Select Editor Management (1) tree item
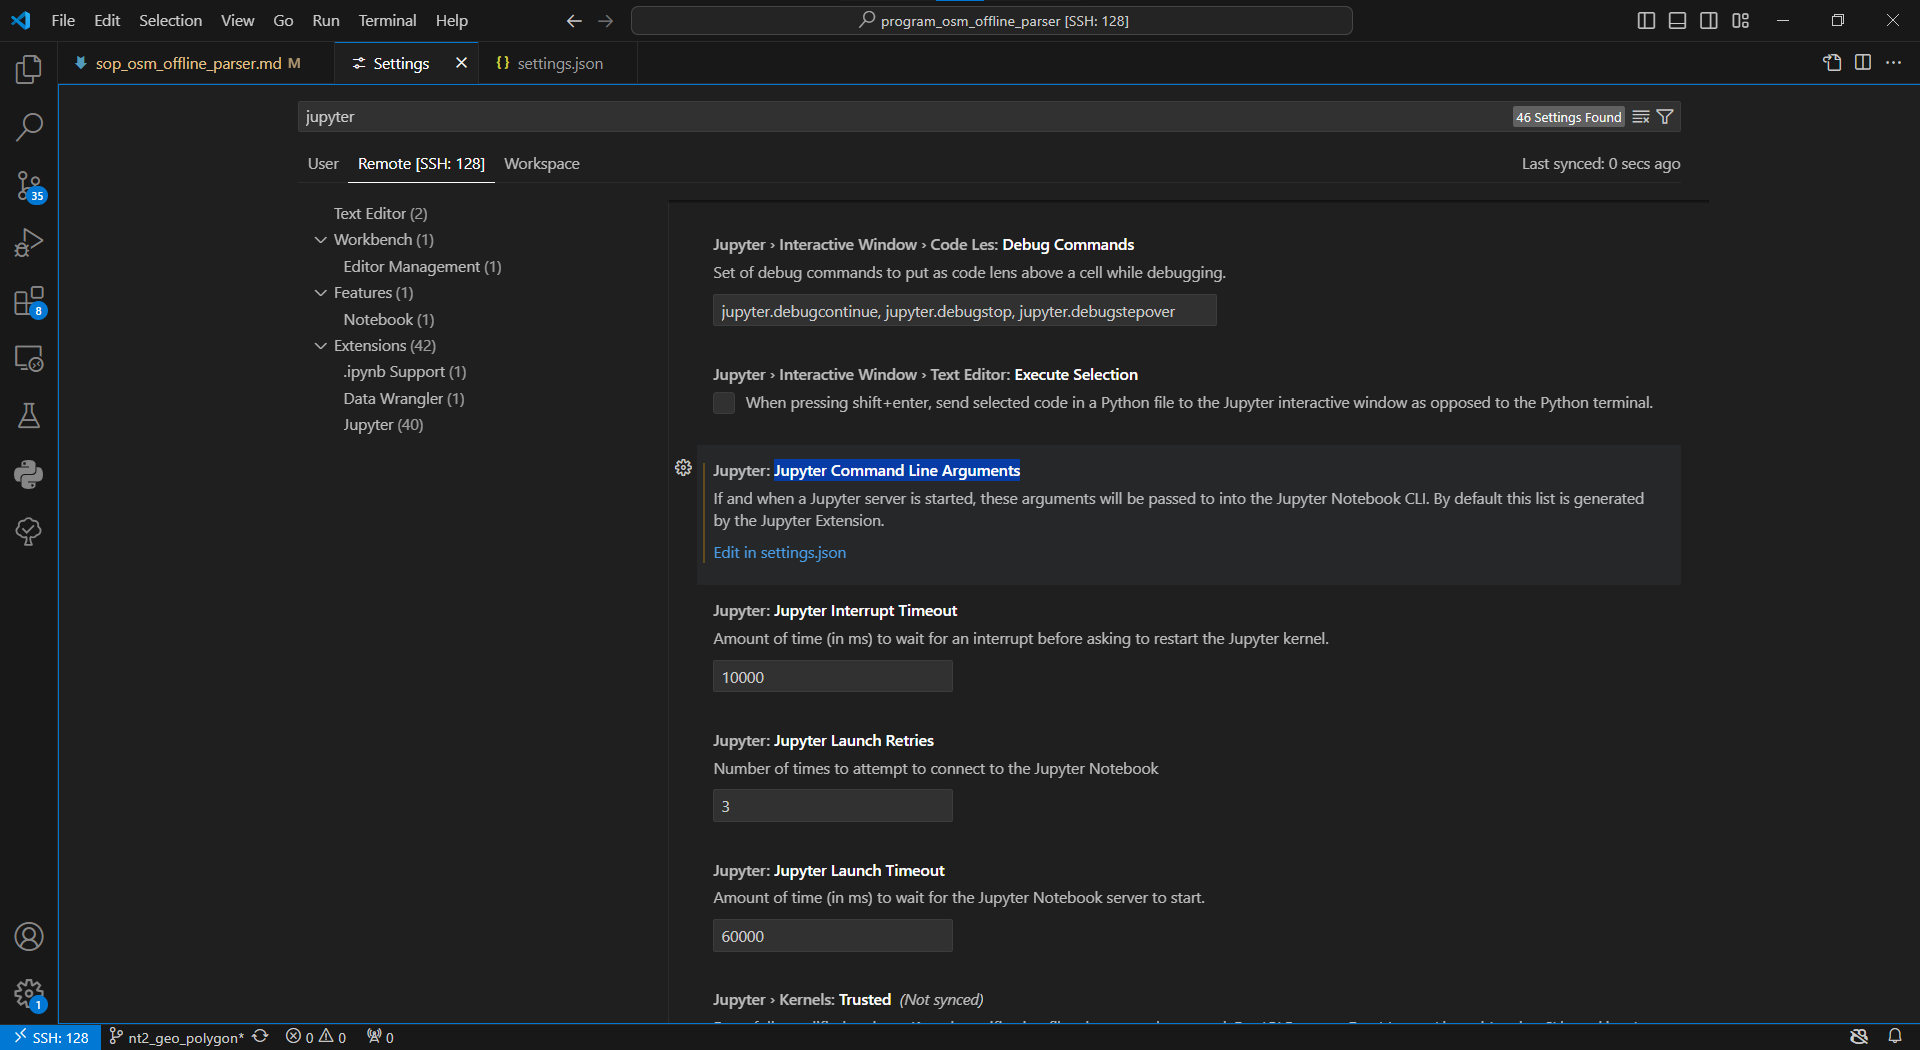The height and width of the screenshot is (1050, 1920). pyautogui.click(x=422, y=267)
